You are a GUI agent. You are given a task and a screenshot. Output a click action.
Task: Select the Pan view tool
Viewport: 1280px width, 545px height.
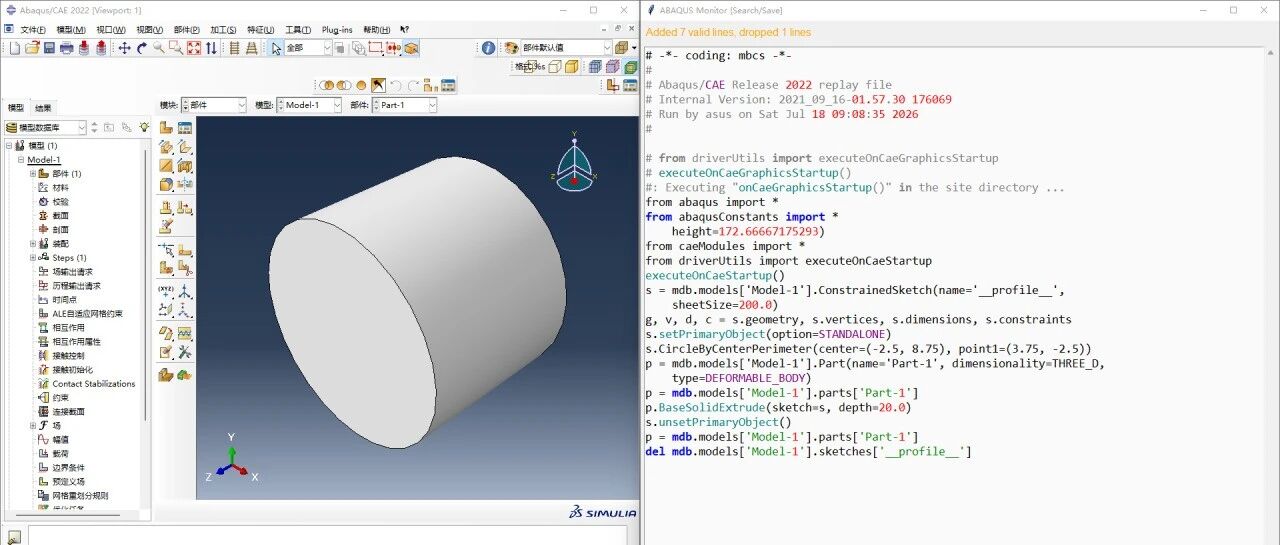click(x=125, y=48)
